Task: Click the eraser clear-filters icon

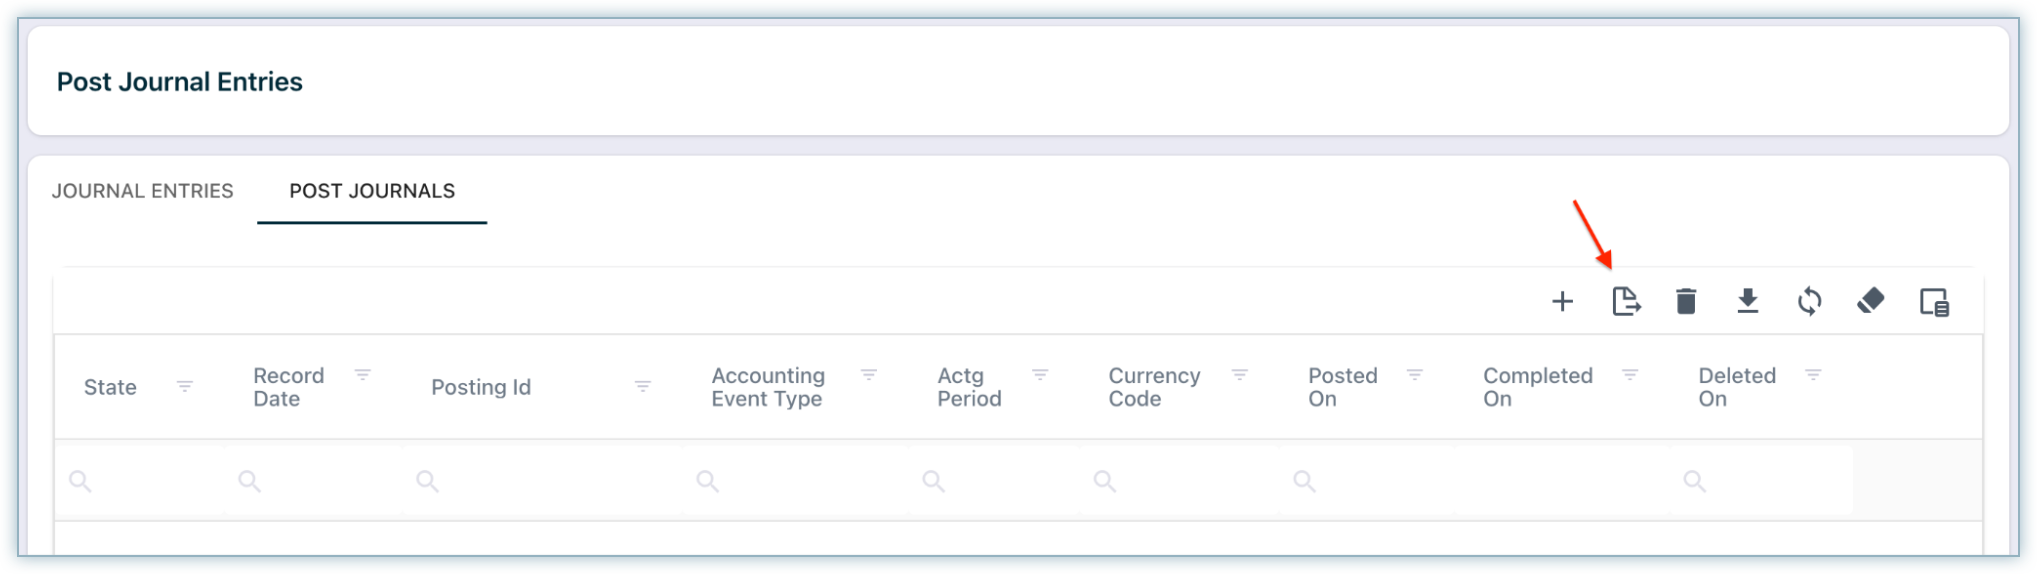Action: [x=1870, y=301]
